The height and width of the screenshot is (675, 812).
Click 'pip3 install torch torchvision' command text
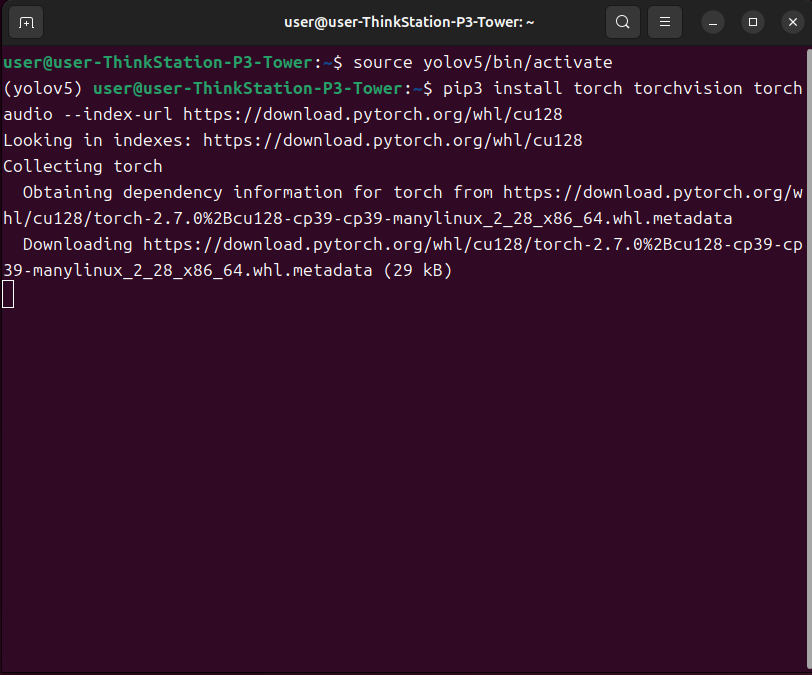(x=592, y=89)
